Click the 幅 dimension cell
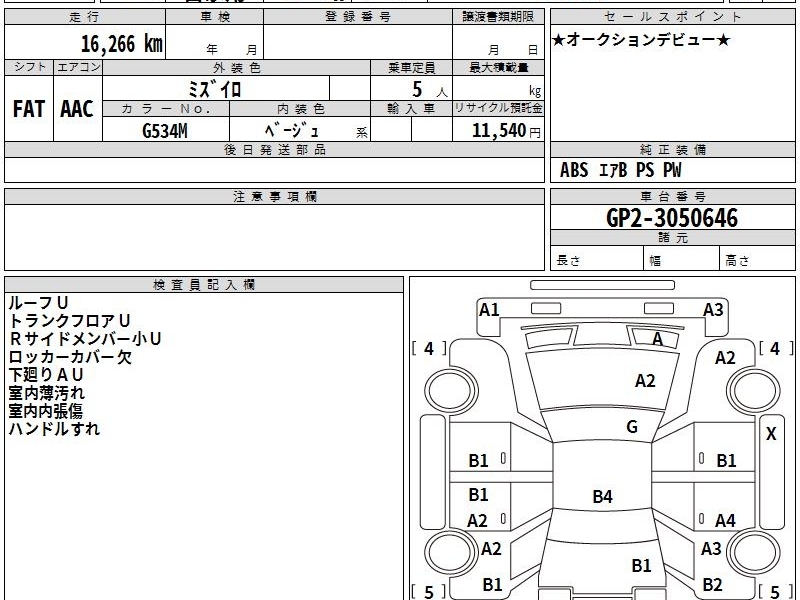Viewport: 800px width, 600px height. [682, 259]
